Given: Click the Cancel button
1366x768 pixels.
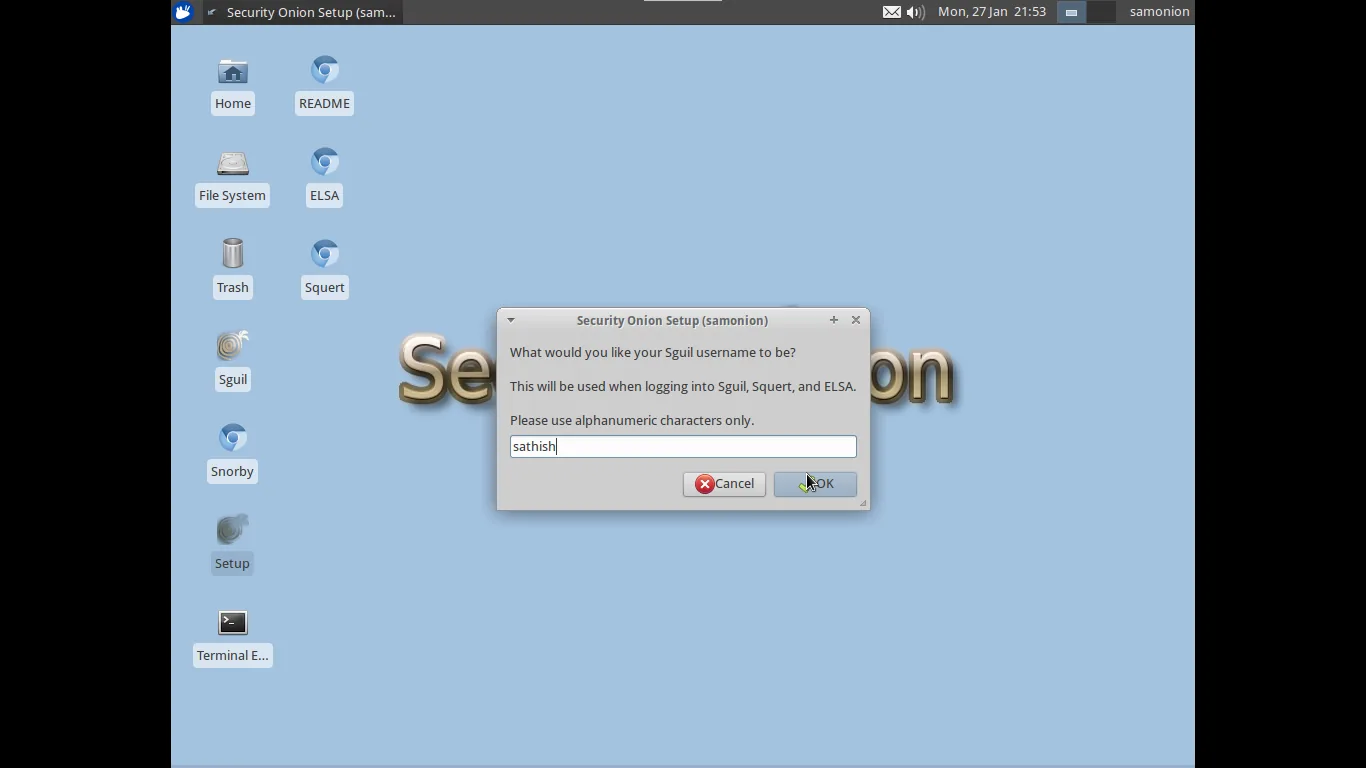Looking at the screenshot, I should pyautogui.click(x=724, y=484).
